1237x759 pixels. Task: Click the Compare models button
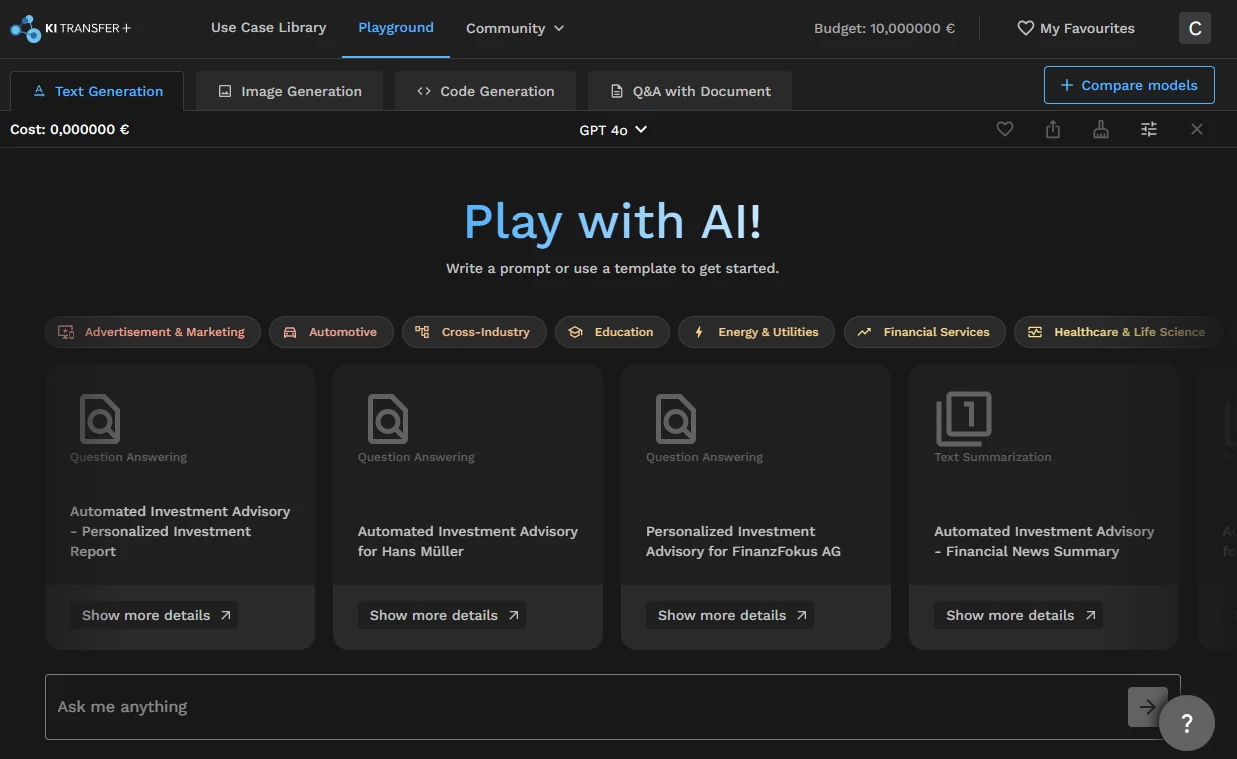[x=1128, y=85]
